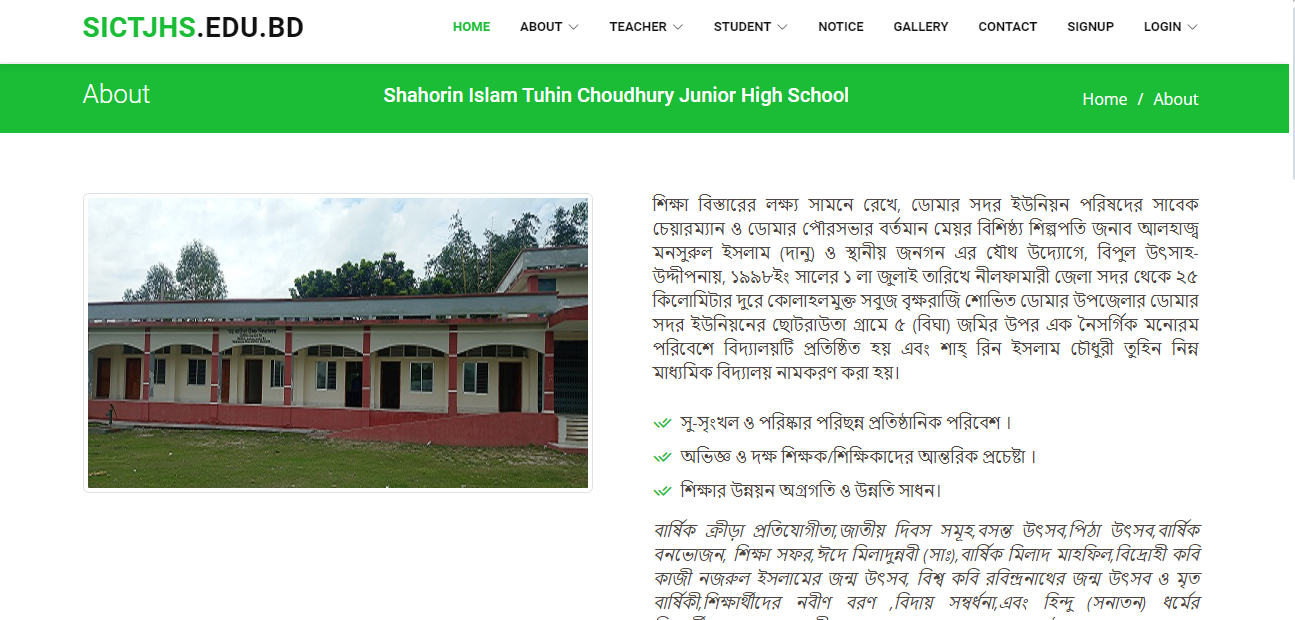Expand the ABOUT menu chevron
1295x620 pixels.
[573, 27]
